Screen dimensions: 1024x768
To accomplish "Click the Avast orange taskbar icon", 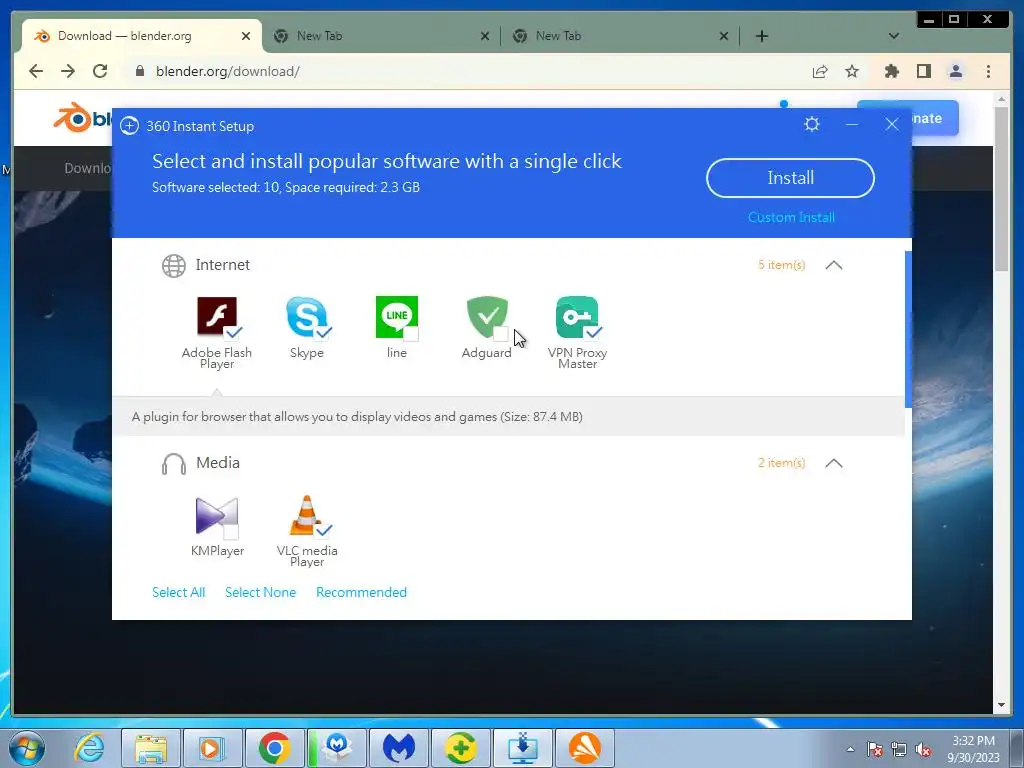I will [x=584, y=748].
